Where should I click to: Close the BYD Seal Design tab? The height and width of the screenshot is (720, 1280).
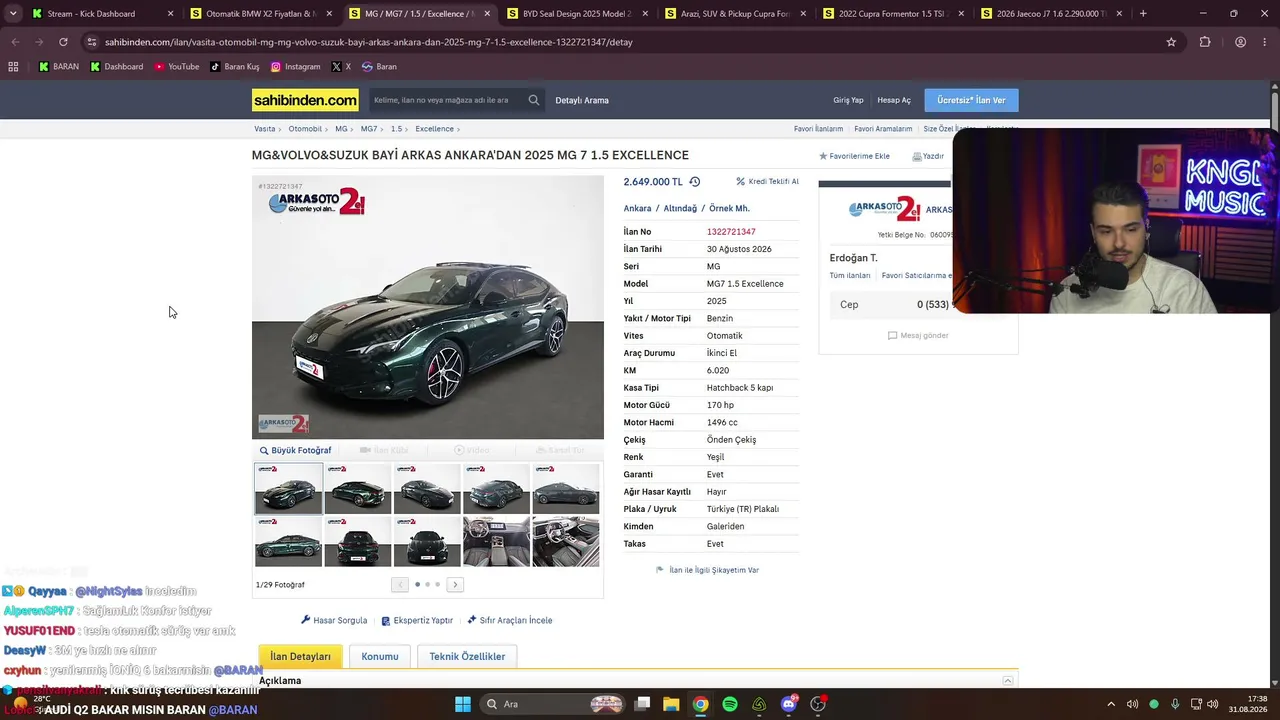tap(645, 14)
